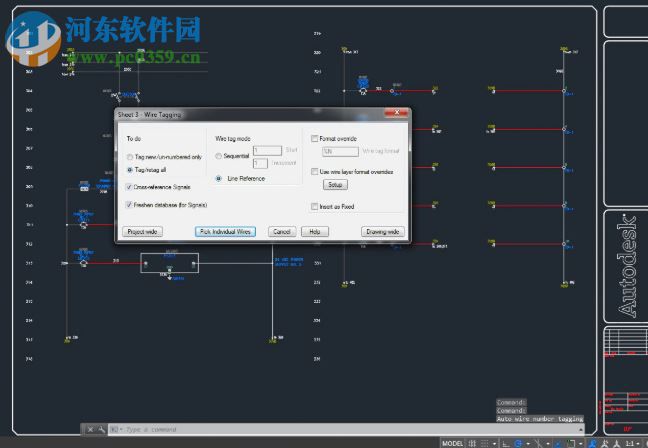Enable Use wire layer format overrides
This screenshot has width=648, height=448.
tap(314, 171)
